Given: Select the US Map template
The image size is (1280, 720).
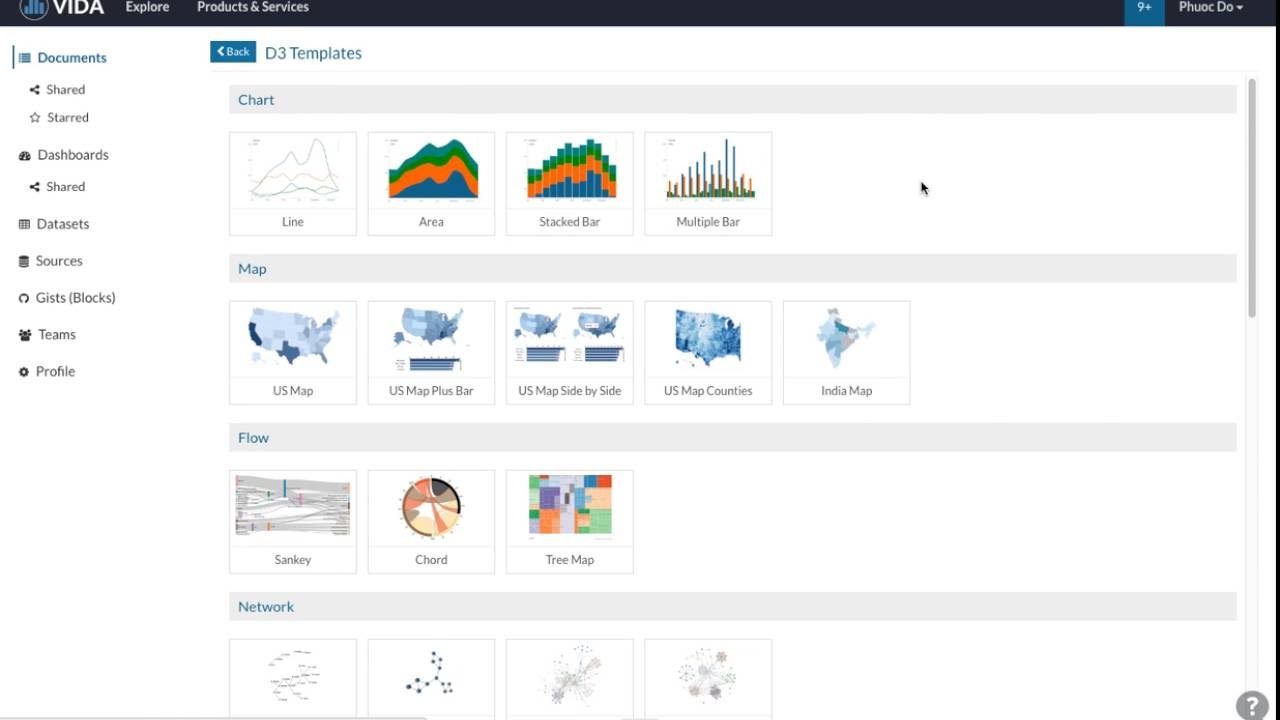Looking at the screenshot, I should pyautogui.click(x=293, y=353).
